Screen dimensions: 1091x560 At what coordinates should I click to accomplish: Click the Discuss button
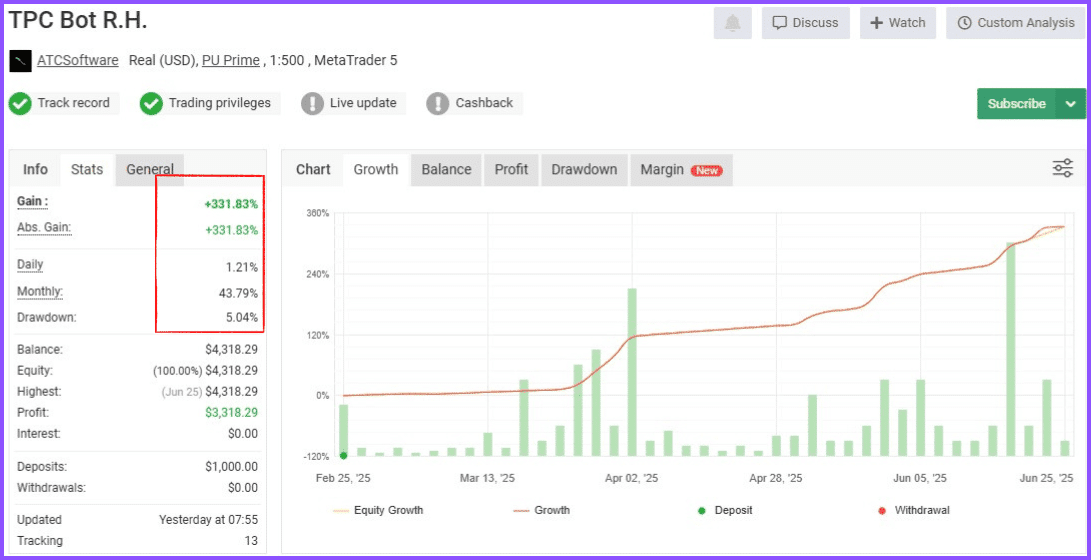806,23
